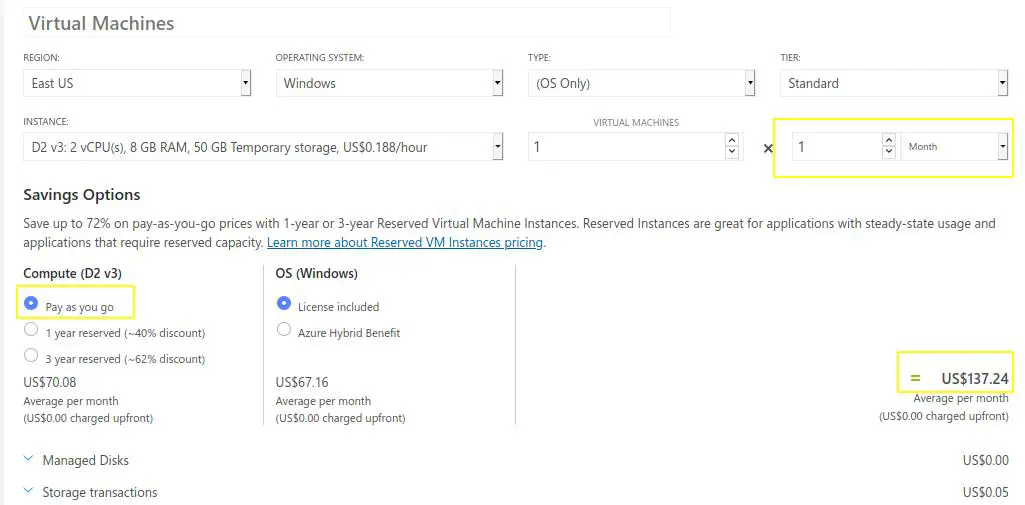
Task: Open the Region dropdown showing East US
Action: tap(137, 83)
